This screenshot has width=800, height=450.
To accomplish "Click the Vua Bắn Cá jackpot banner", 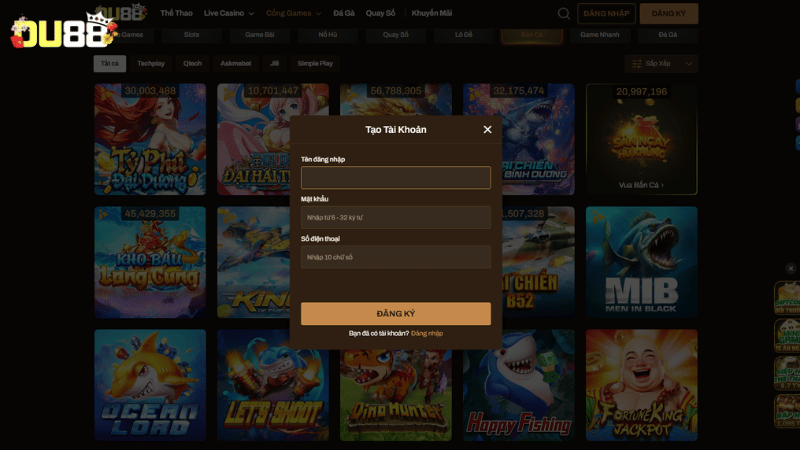I will (641, 139).
